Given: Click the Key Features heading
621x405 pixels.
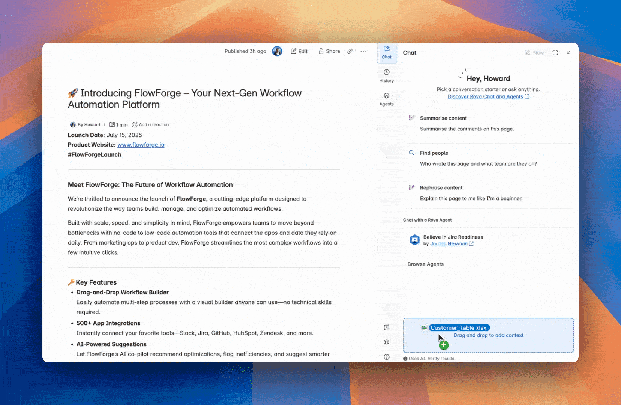Looking at the screenshot, I should tap(96, 282).
